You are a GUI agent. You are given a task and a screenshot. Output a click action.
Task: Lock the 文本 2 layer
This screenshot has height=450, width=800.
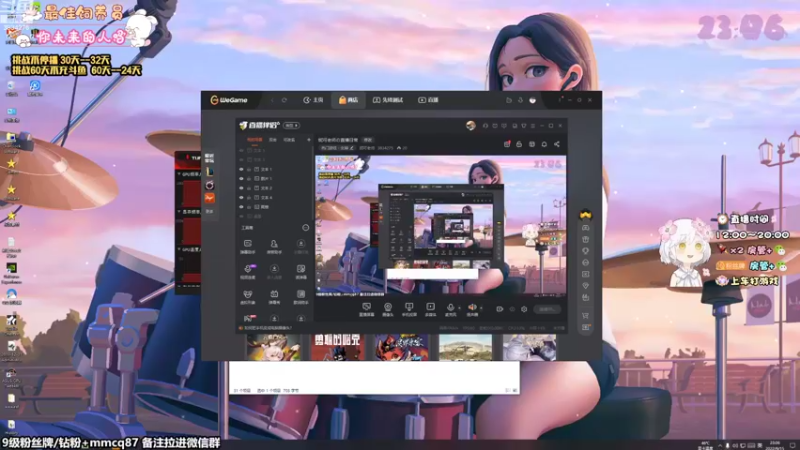(249, 188)
